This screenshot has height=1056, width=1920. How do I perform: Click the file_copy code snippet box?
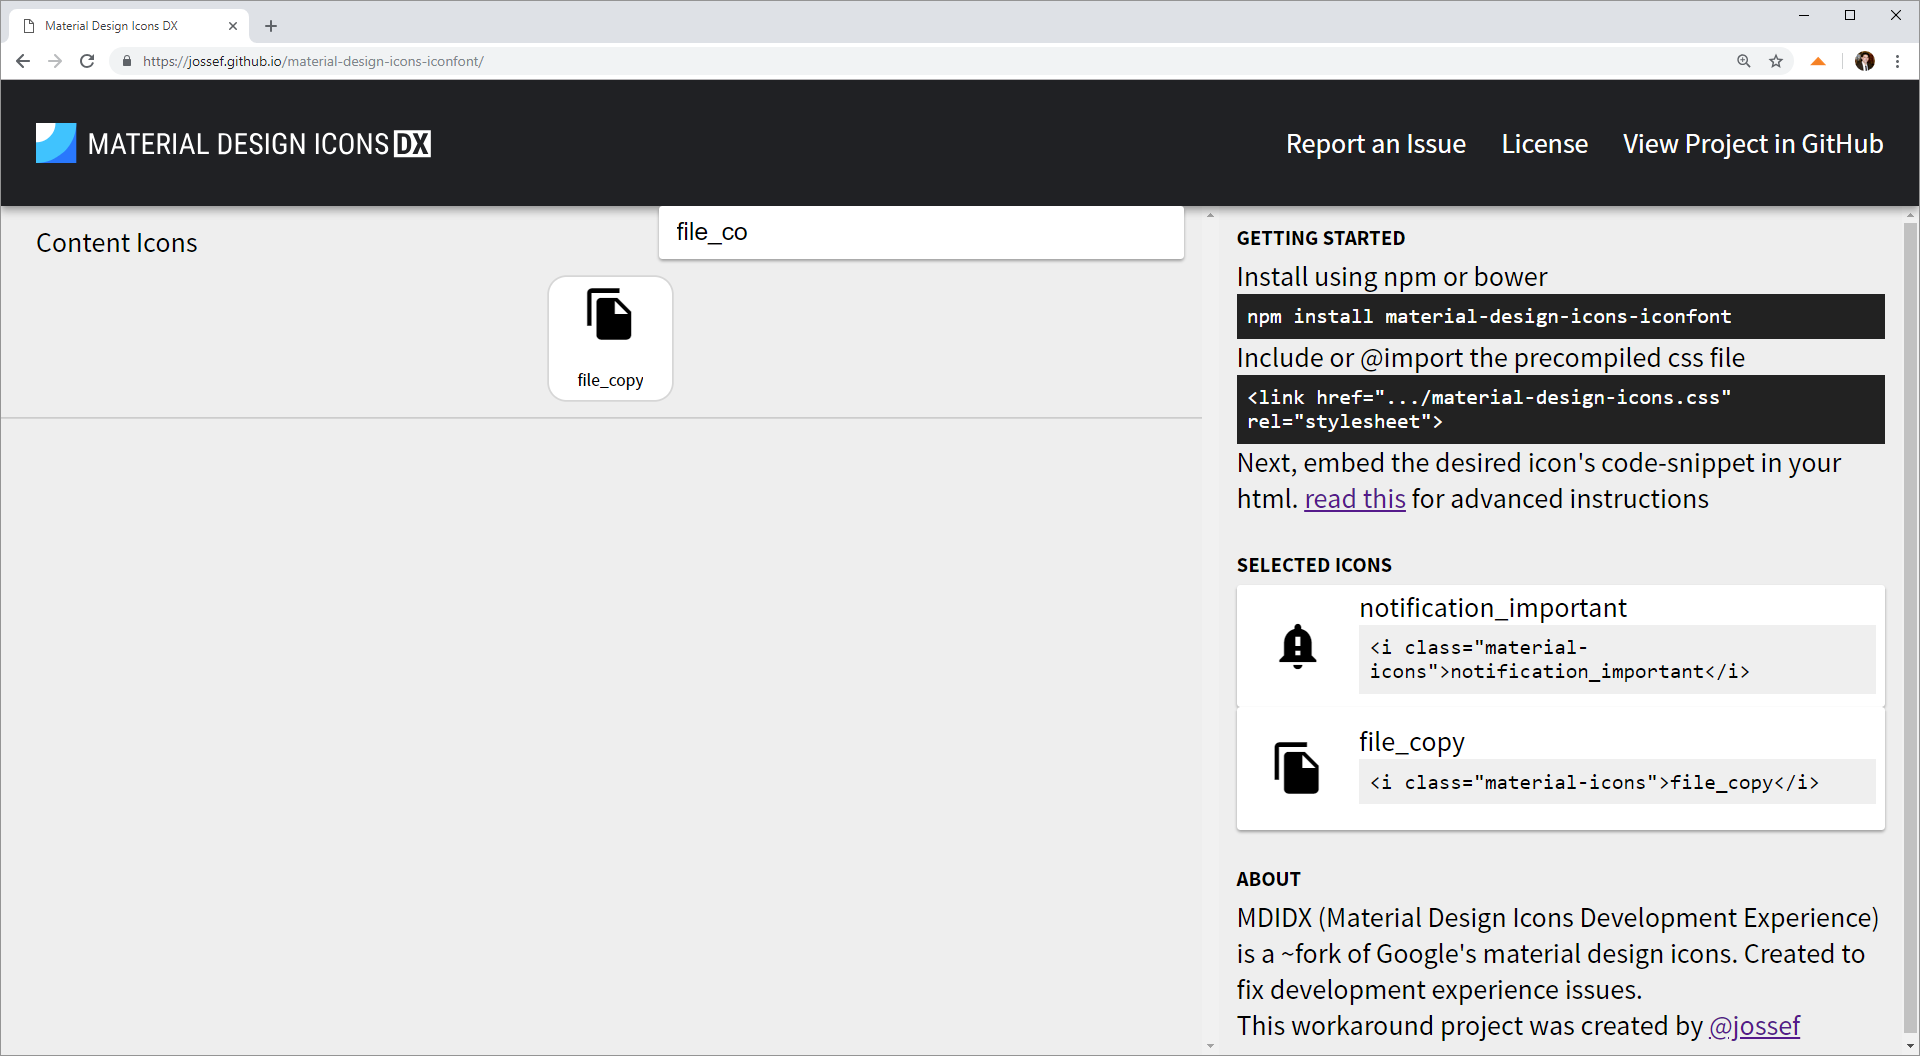[x=1616, y=782]
